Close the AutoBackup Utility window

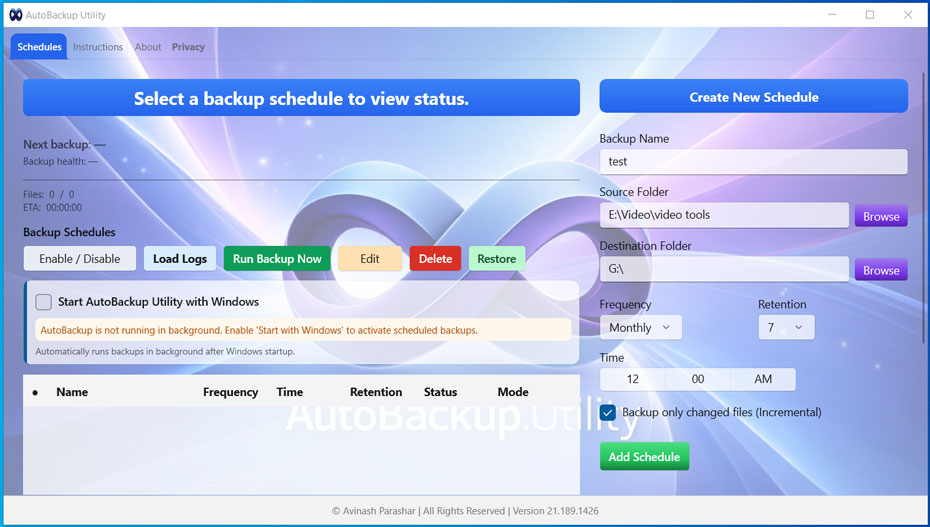pyautogui.click(x=907, y=15)
